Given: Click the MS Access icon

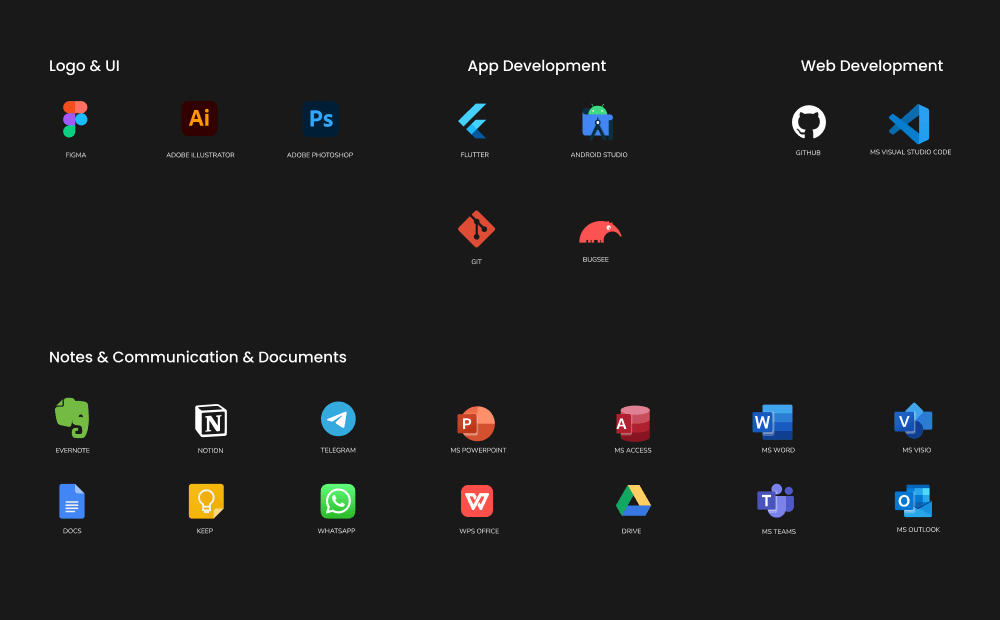Looking at the screenshot, I should coord(633,423).
